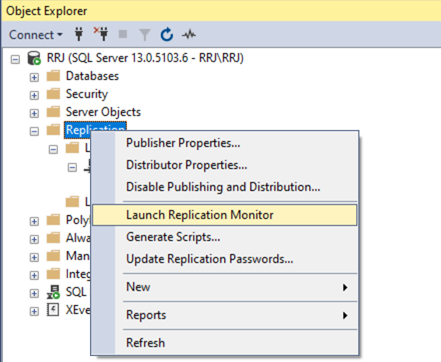441x362 pixels.
Task: Expand the Man... node
Action: [x=34, y=257]
